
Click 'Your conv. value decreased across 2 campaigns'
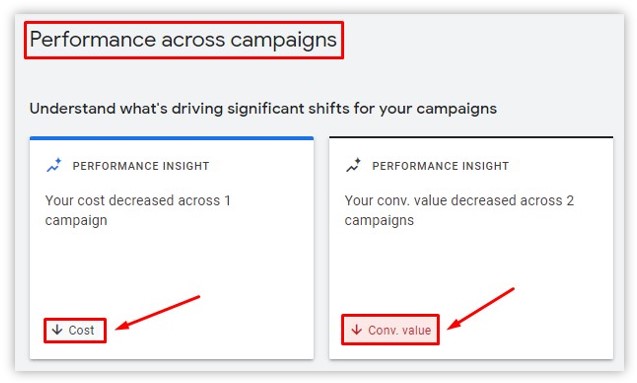(459, 210)
